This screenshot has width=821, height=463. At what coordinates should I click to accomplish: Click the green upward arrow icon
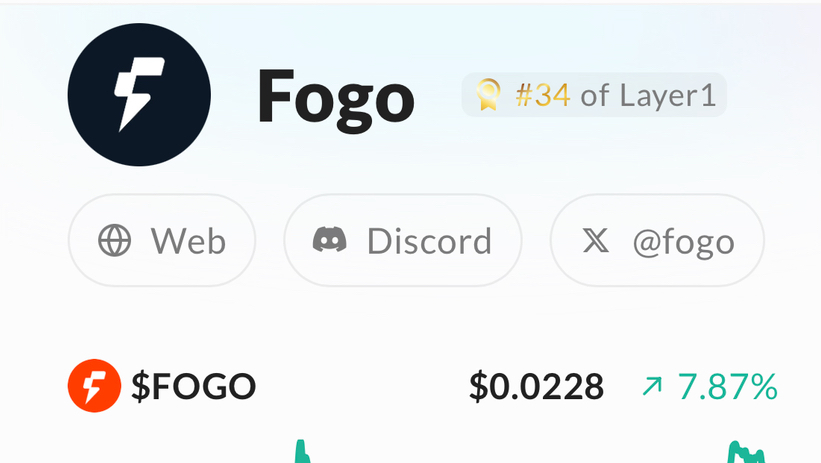[652, 387]
